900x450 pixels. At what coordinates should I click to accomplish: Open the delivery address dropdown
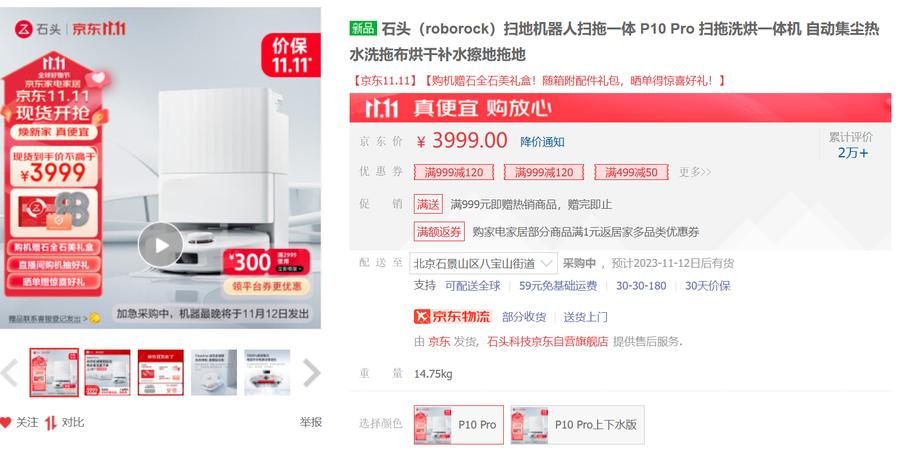483,263
